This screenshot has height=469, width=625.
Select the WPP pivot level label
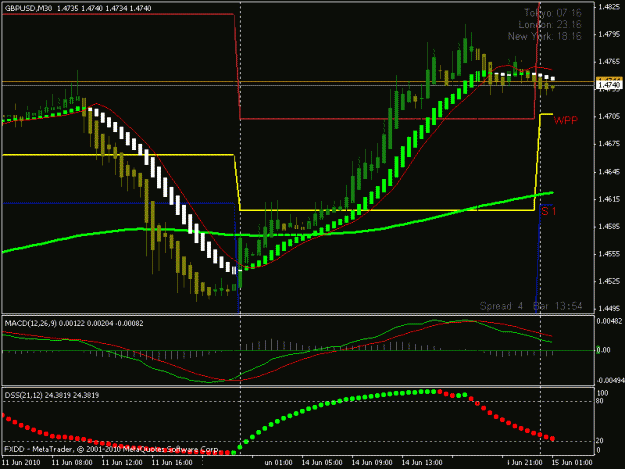pyautogui.click(x=566, y=120)
